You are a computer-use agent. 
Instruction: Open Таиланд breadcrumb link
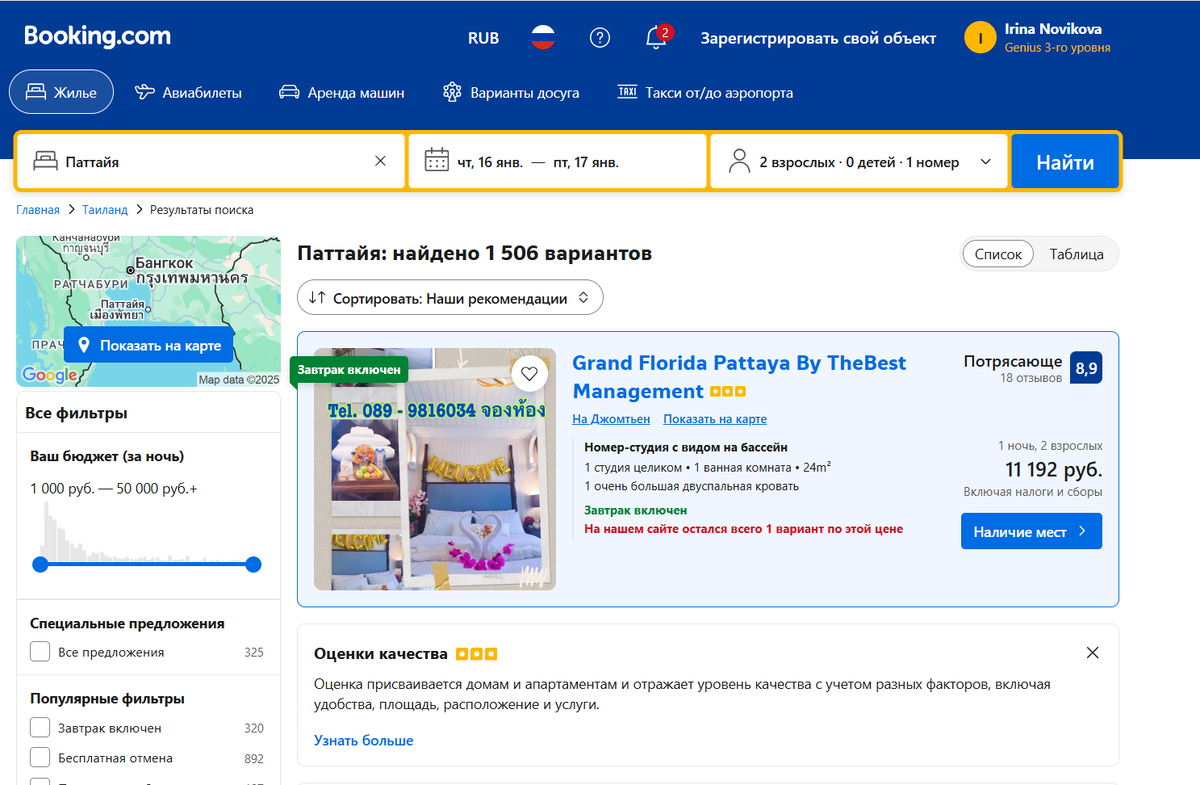tap(105, 210)
